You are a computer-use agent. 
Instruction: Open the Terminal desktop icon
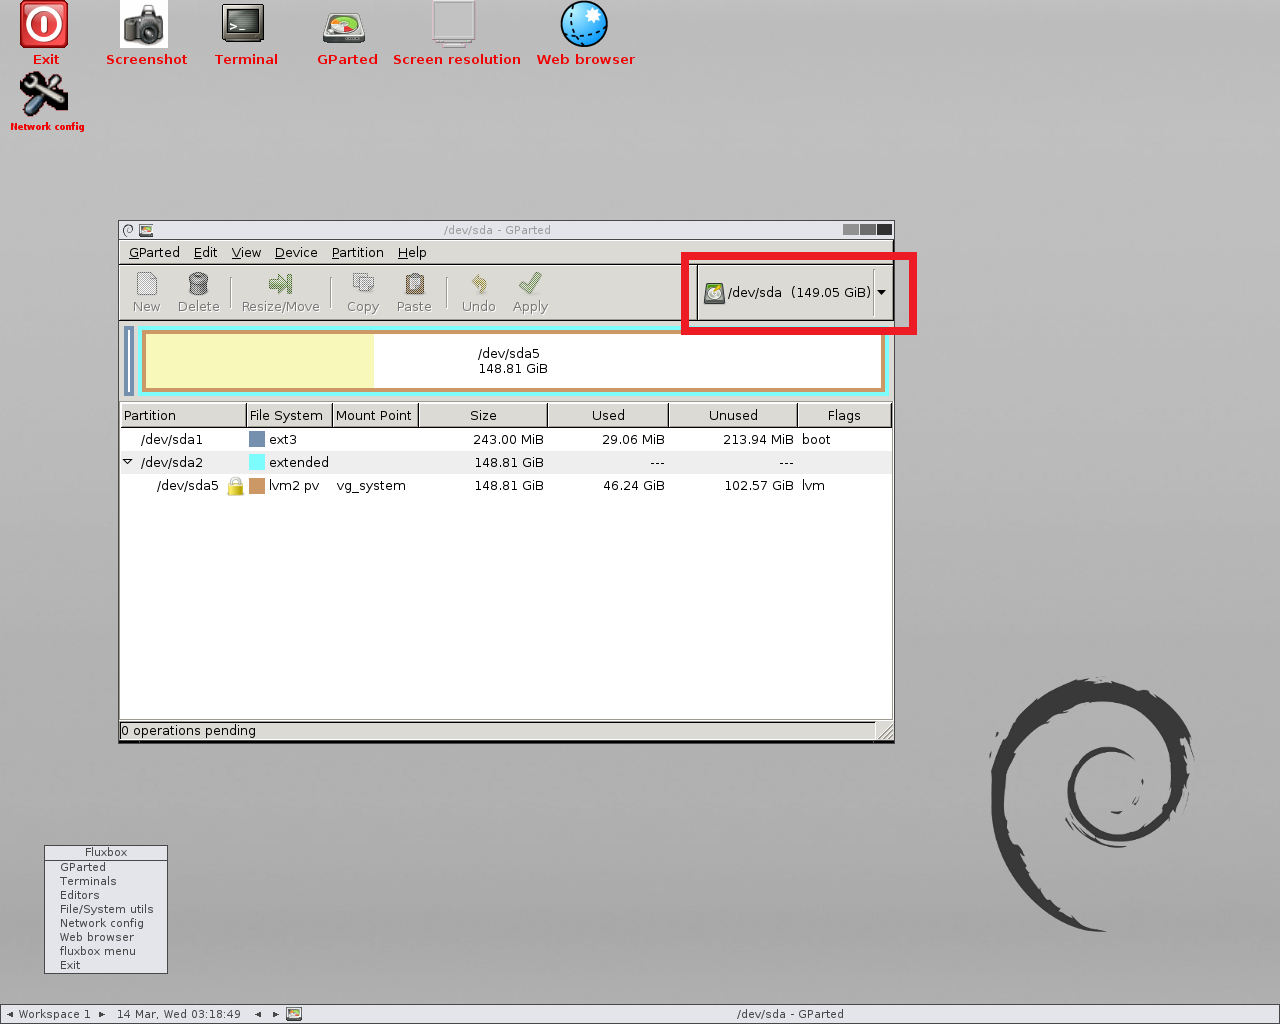tap(243, 24)
